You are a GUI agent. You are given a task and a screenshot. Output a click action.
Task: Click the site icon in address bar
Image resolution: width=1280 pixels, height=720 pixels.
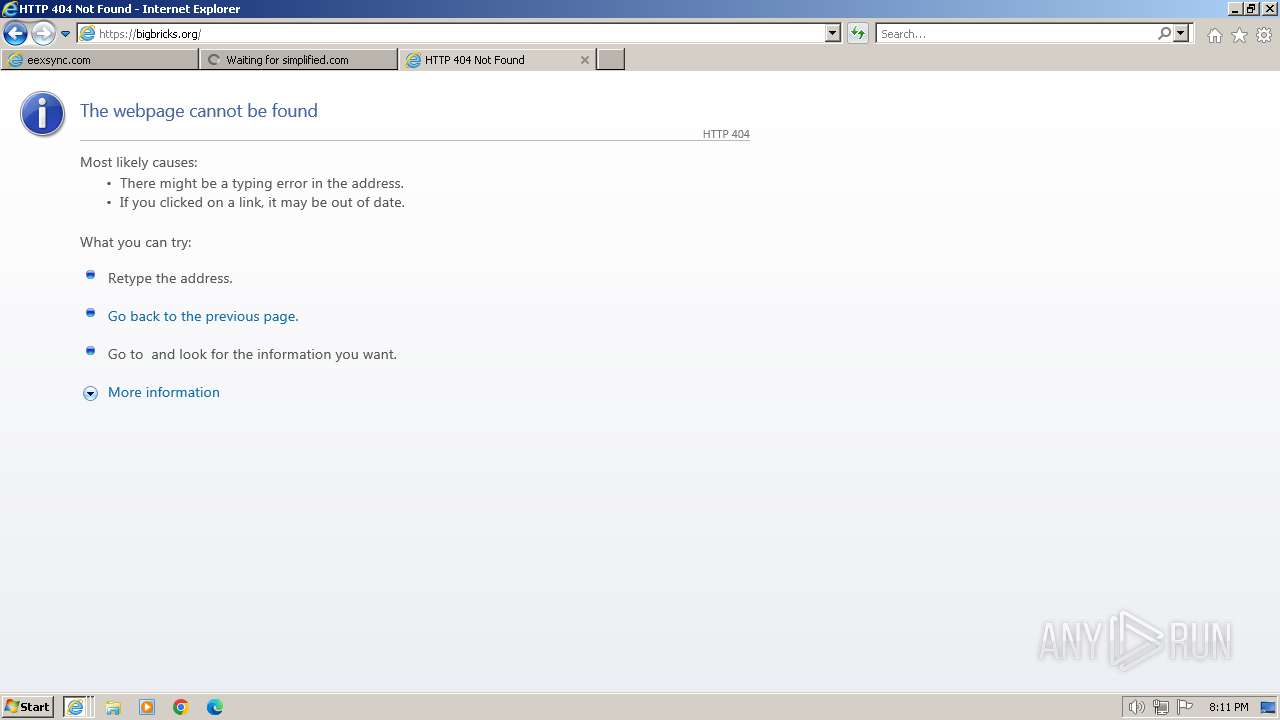(87, 33)
